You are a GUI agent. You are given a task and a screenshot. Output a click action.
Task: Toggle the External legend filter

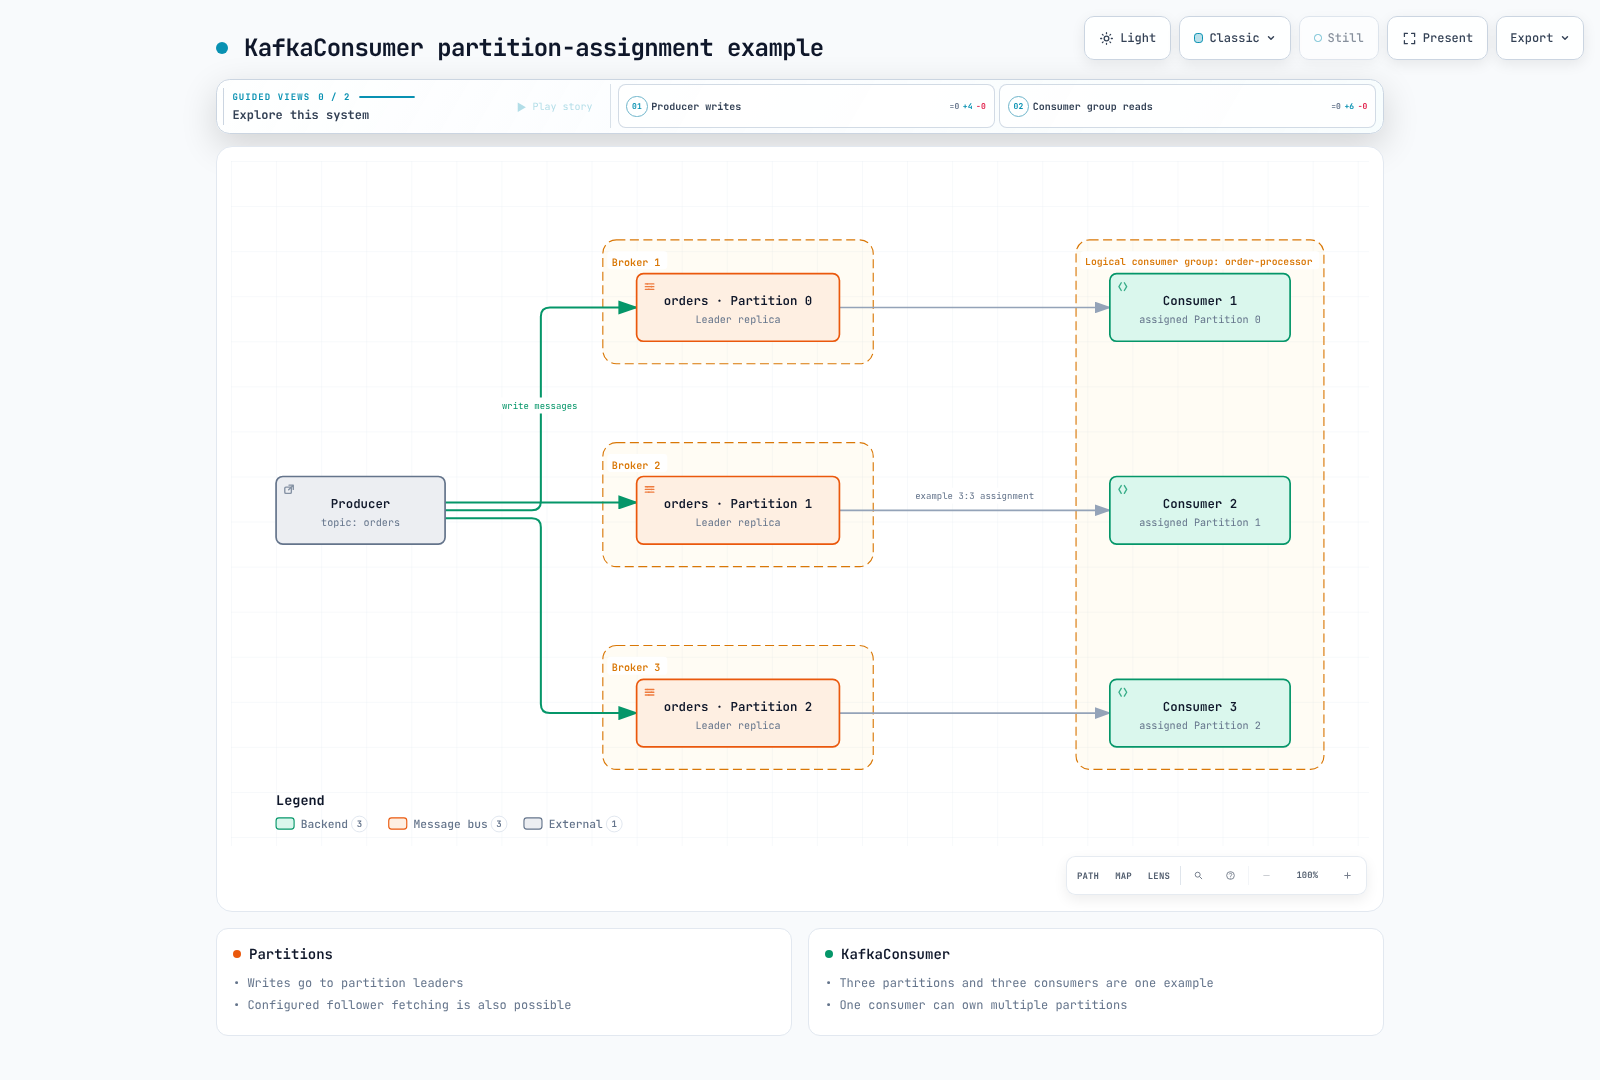[573, 824]
